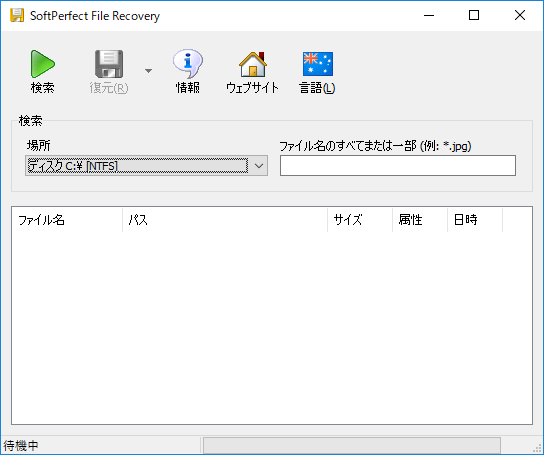Sort results by the 属性 column header

coord(420,220)
